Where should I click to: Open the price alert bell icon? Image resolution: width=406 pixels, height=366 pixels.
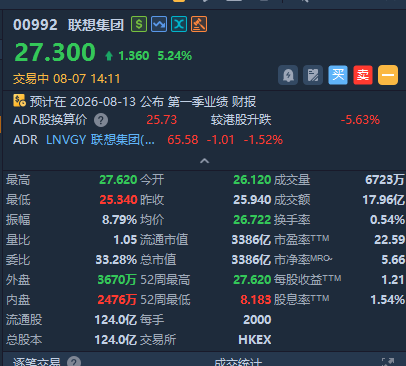pos(288,75)
